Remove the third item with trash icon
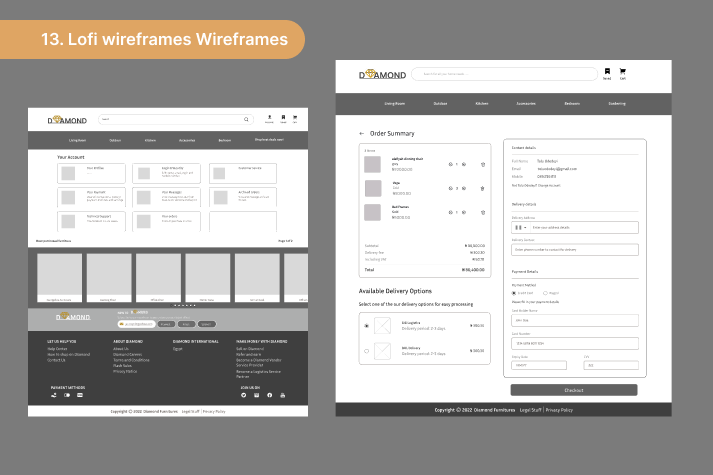Screen dimensions: 713x475 tap(483, 212)
